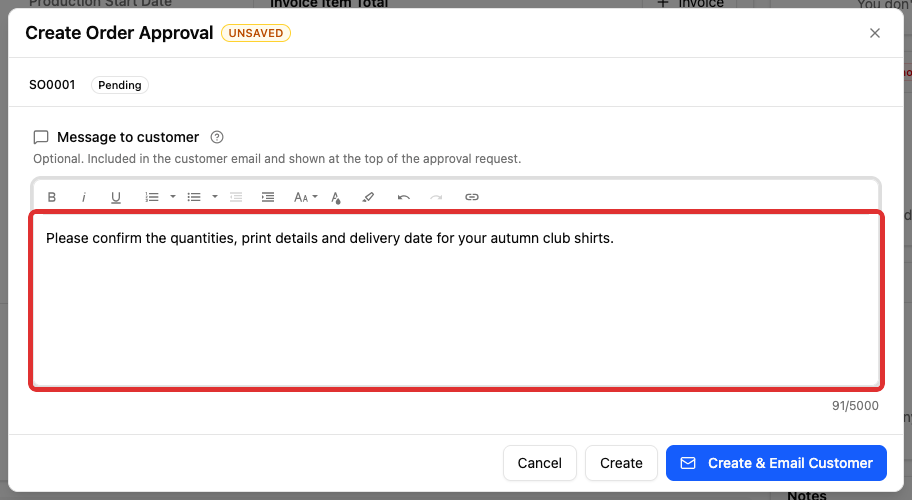Select the SO00001 order number

pos(52,85)
